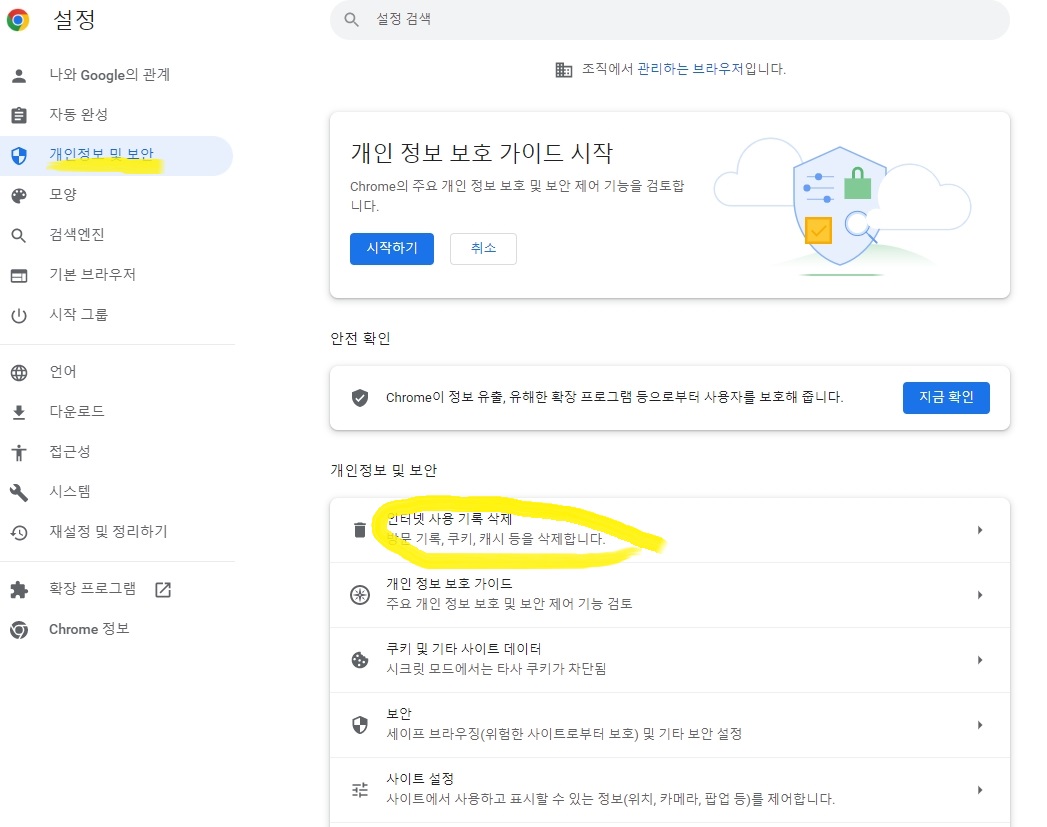Click the sliders icon for 사이트 설정
The image size is (1047, 827).
(360, 790)
